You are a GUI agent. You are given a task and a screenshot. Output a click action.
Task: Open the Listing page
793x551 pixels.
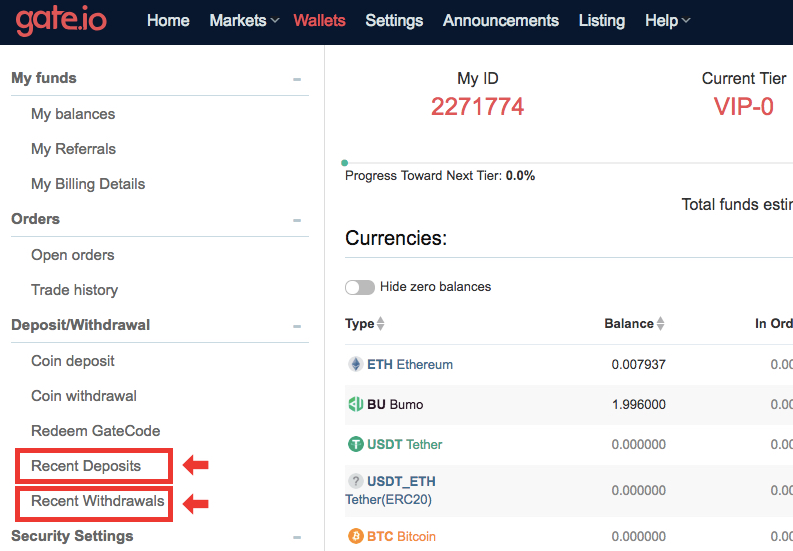602,21
